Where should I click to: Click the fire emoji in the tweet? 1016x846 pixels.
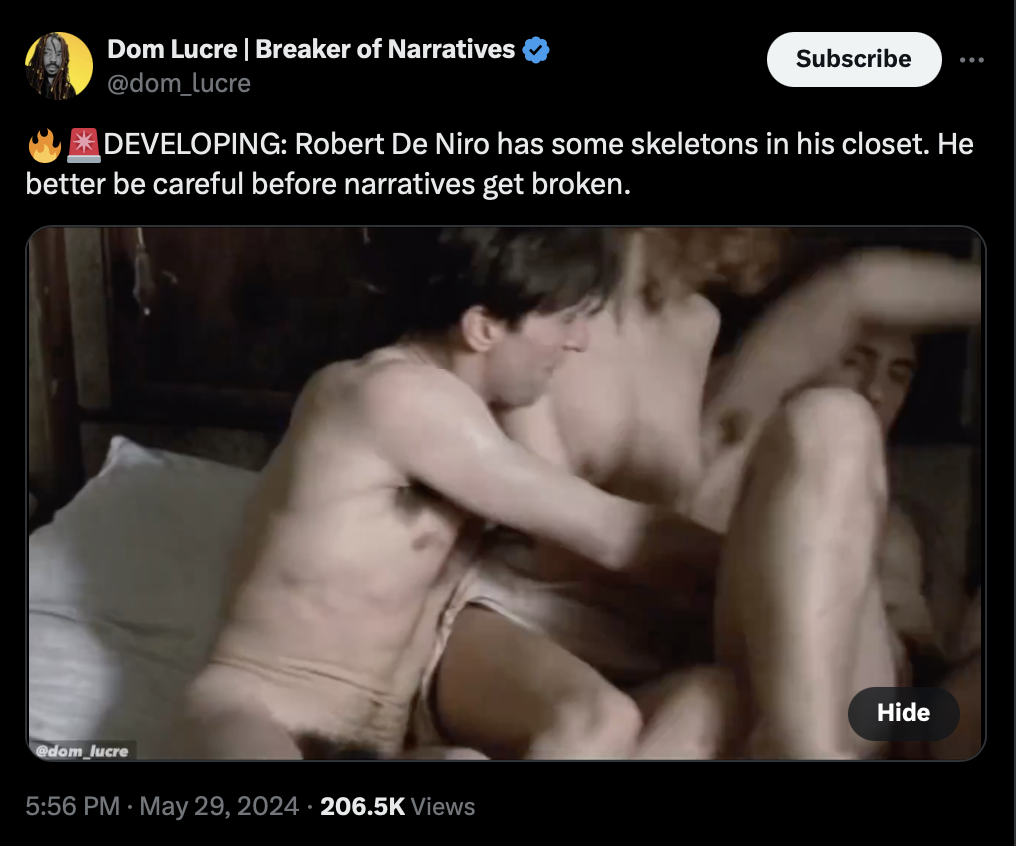(44, 144)
